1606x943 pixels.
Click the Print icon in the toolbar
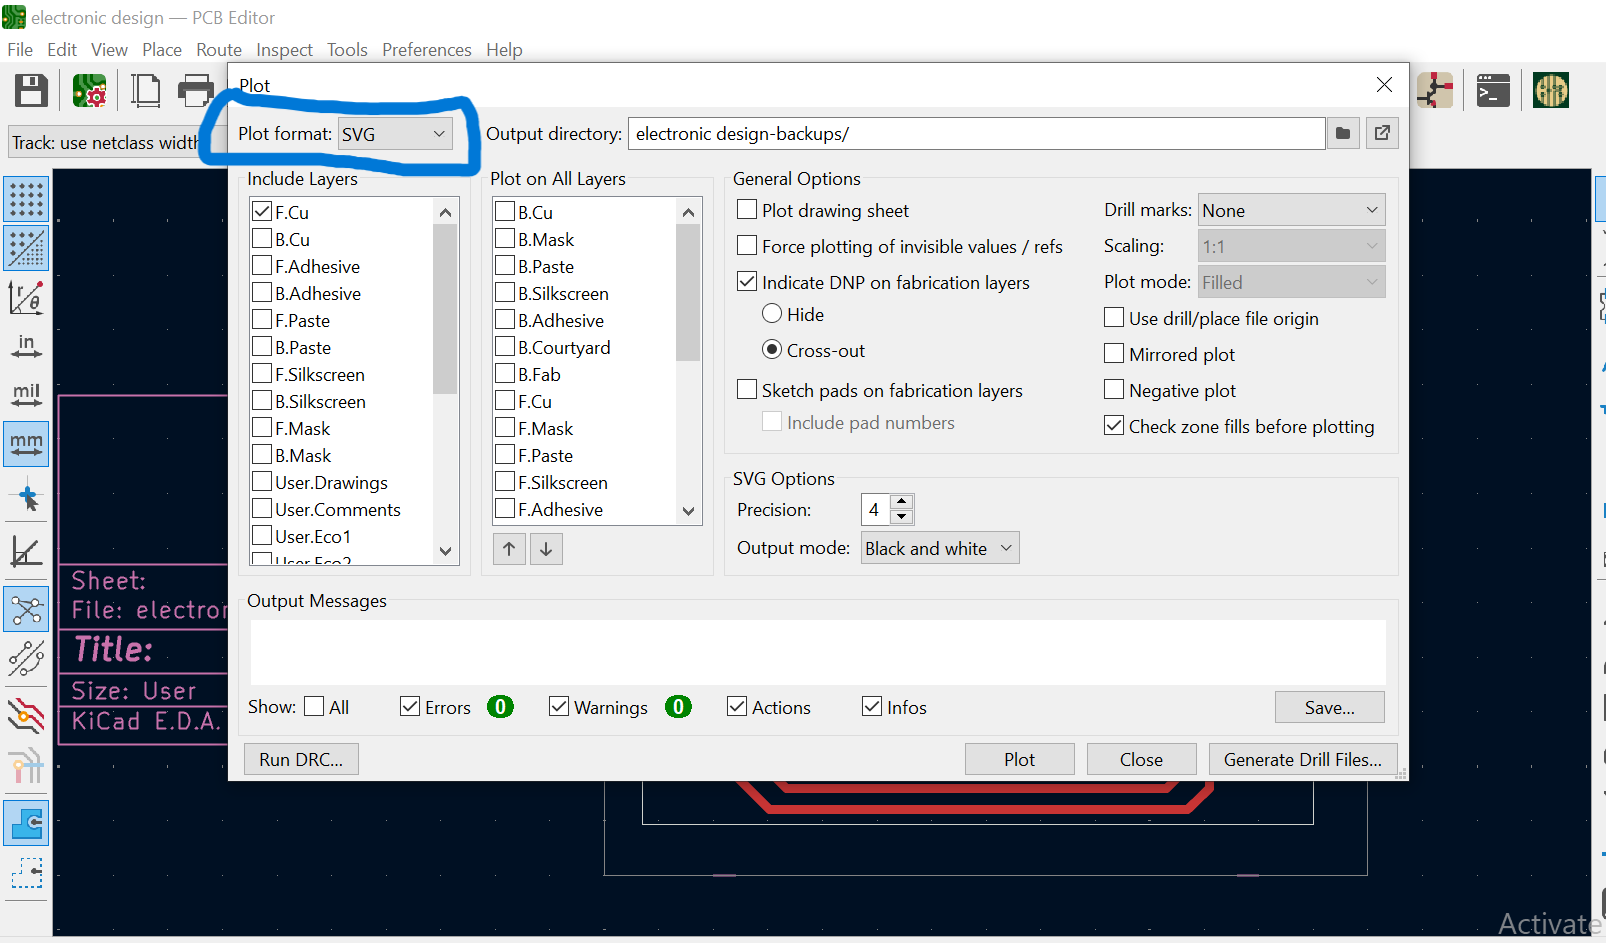point(195,91)
